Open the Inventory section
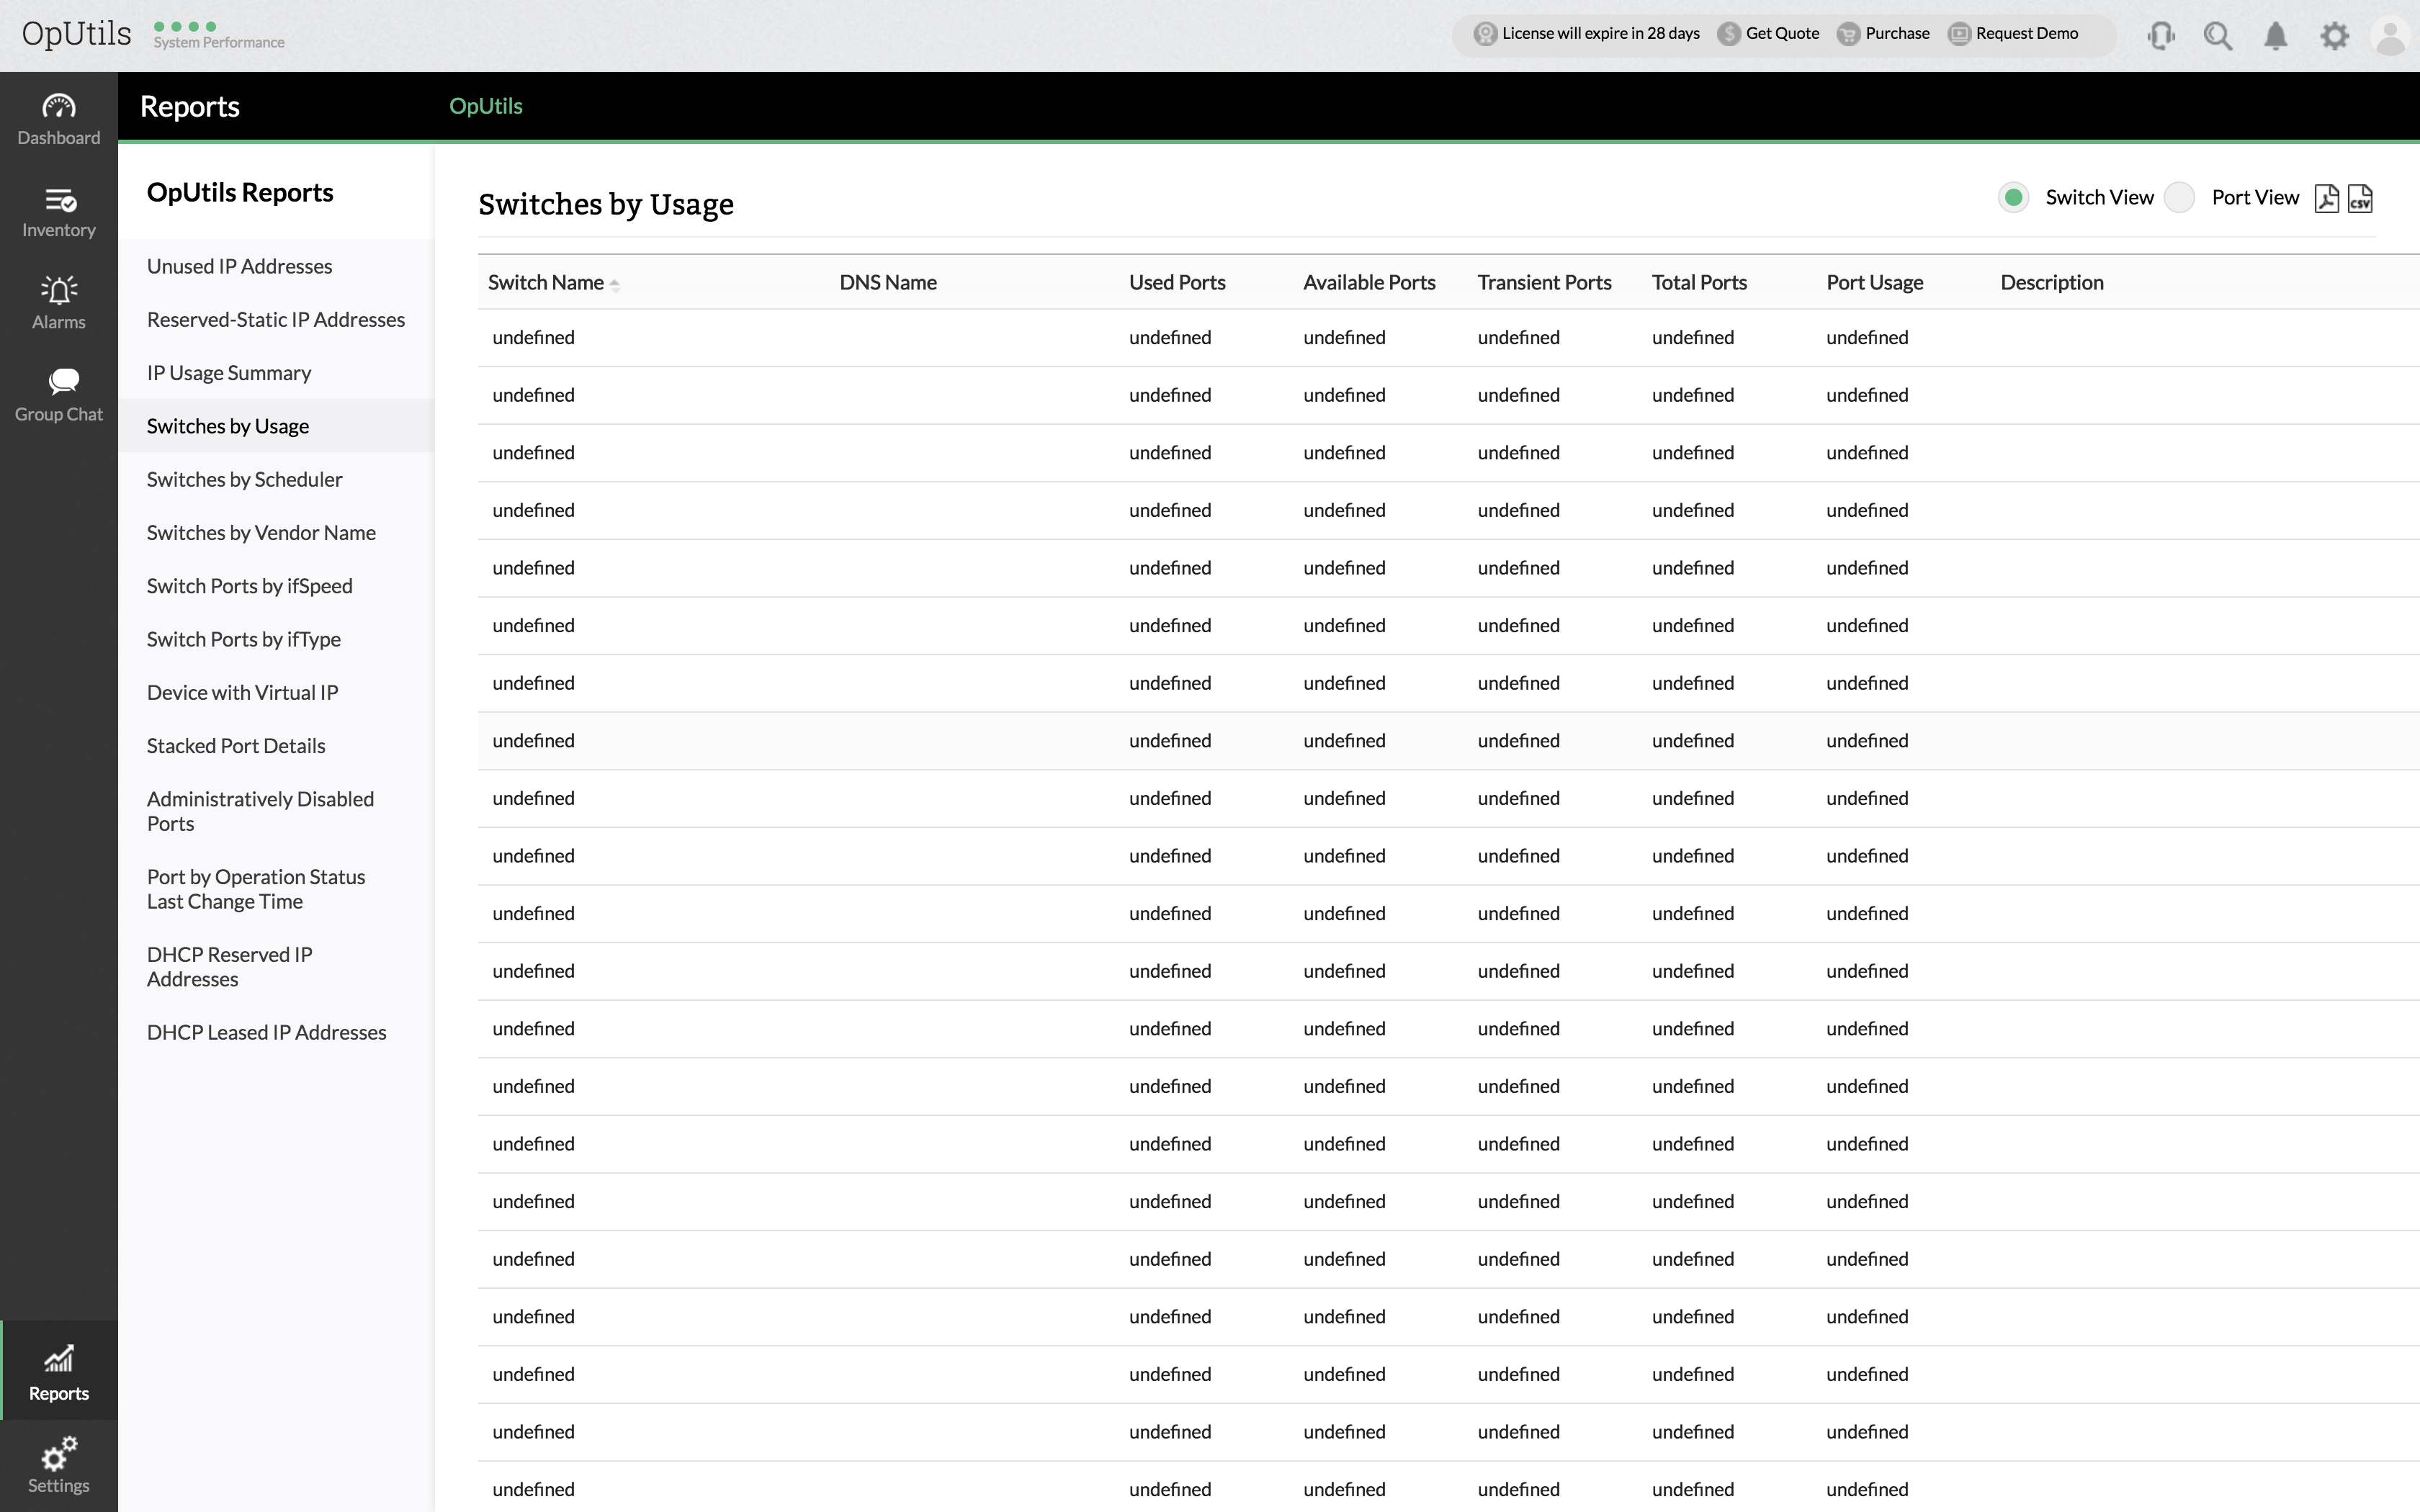This screenshot has height=1512, width=2420. point(58,212)
